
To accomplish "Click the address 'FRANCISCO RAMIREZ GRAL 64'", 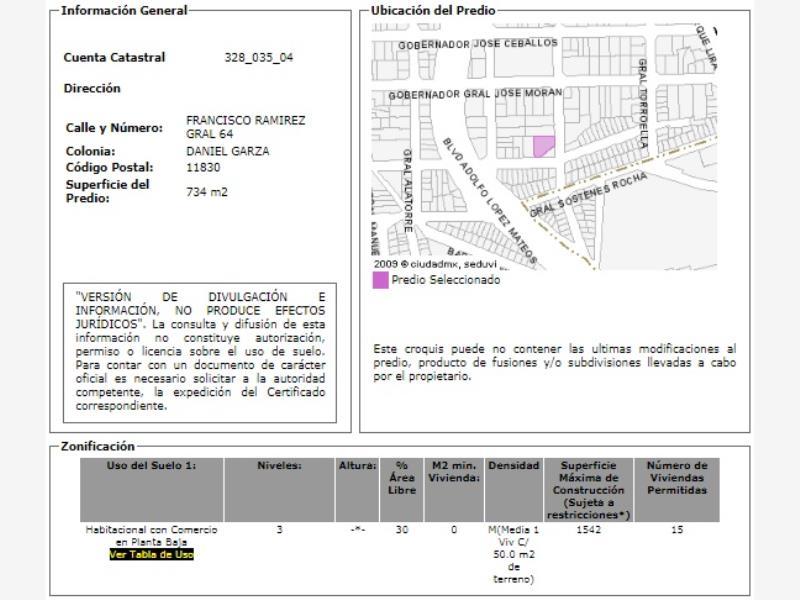I will pos(245,127).
